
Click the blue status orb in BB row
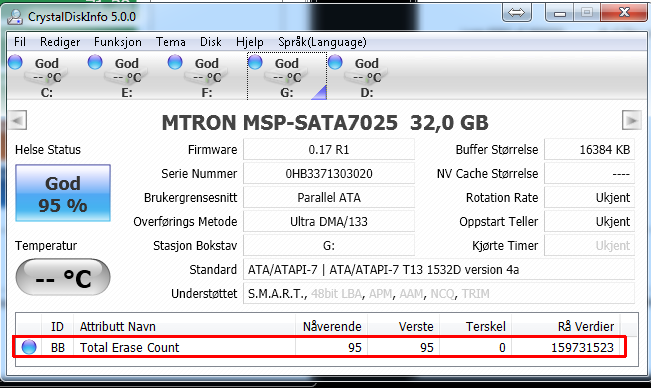[x=29, y=347]
